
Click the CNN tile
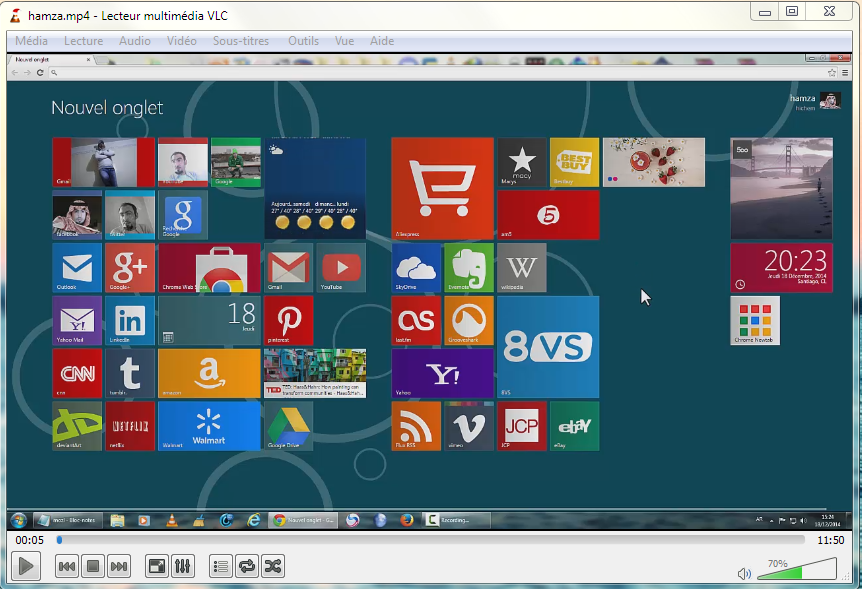click(77, 373)
